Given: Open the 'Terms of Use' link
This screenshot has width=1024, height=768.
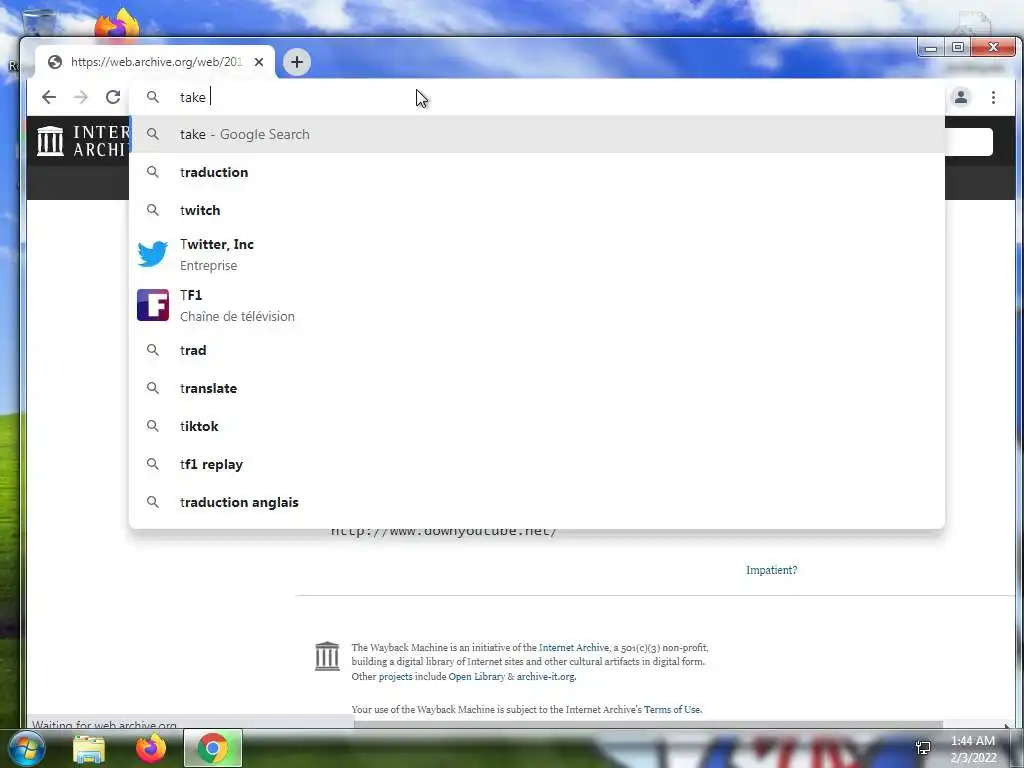Looking at the screenshot, I should 673,709.
